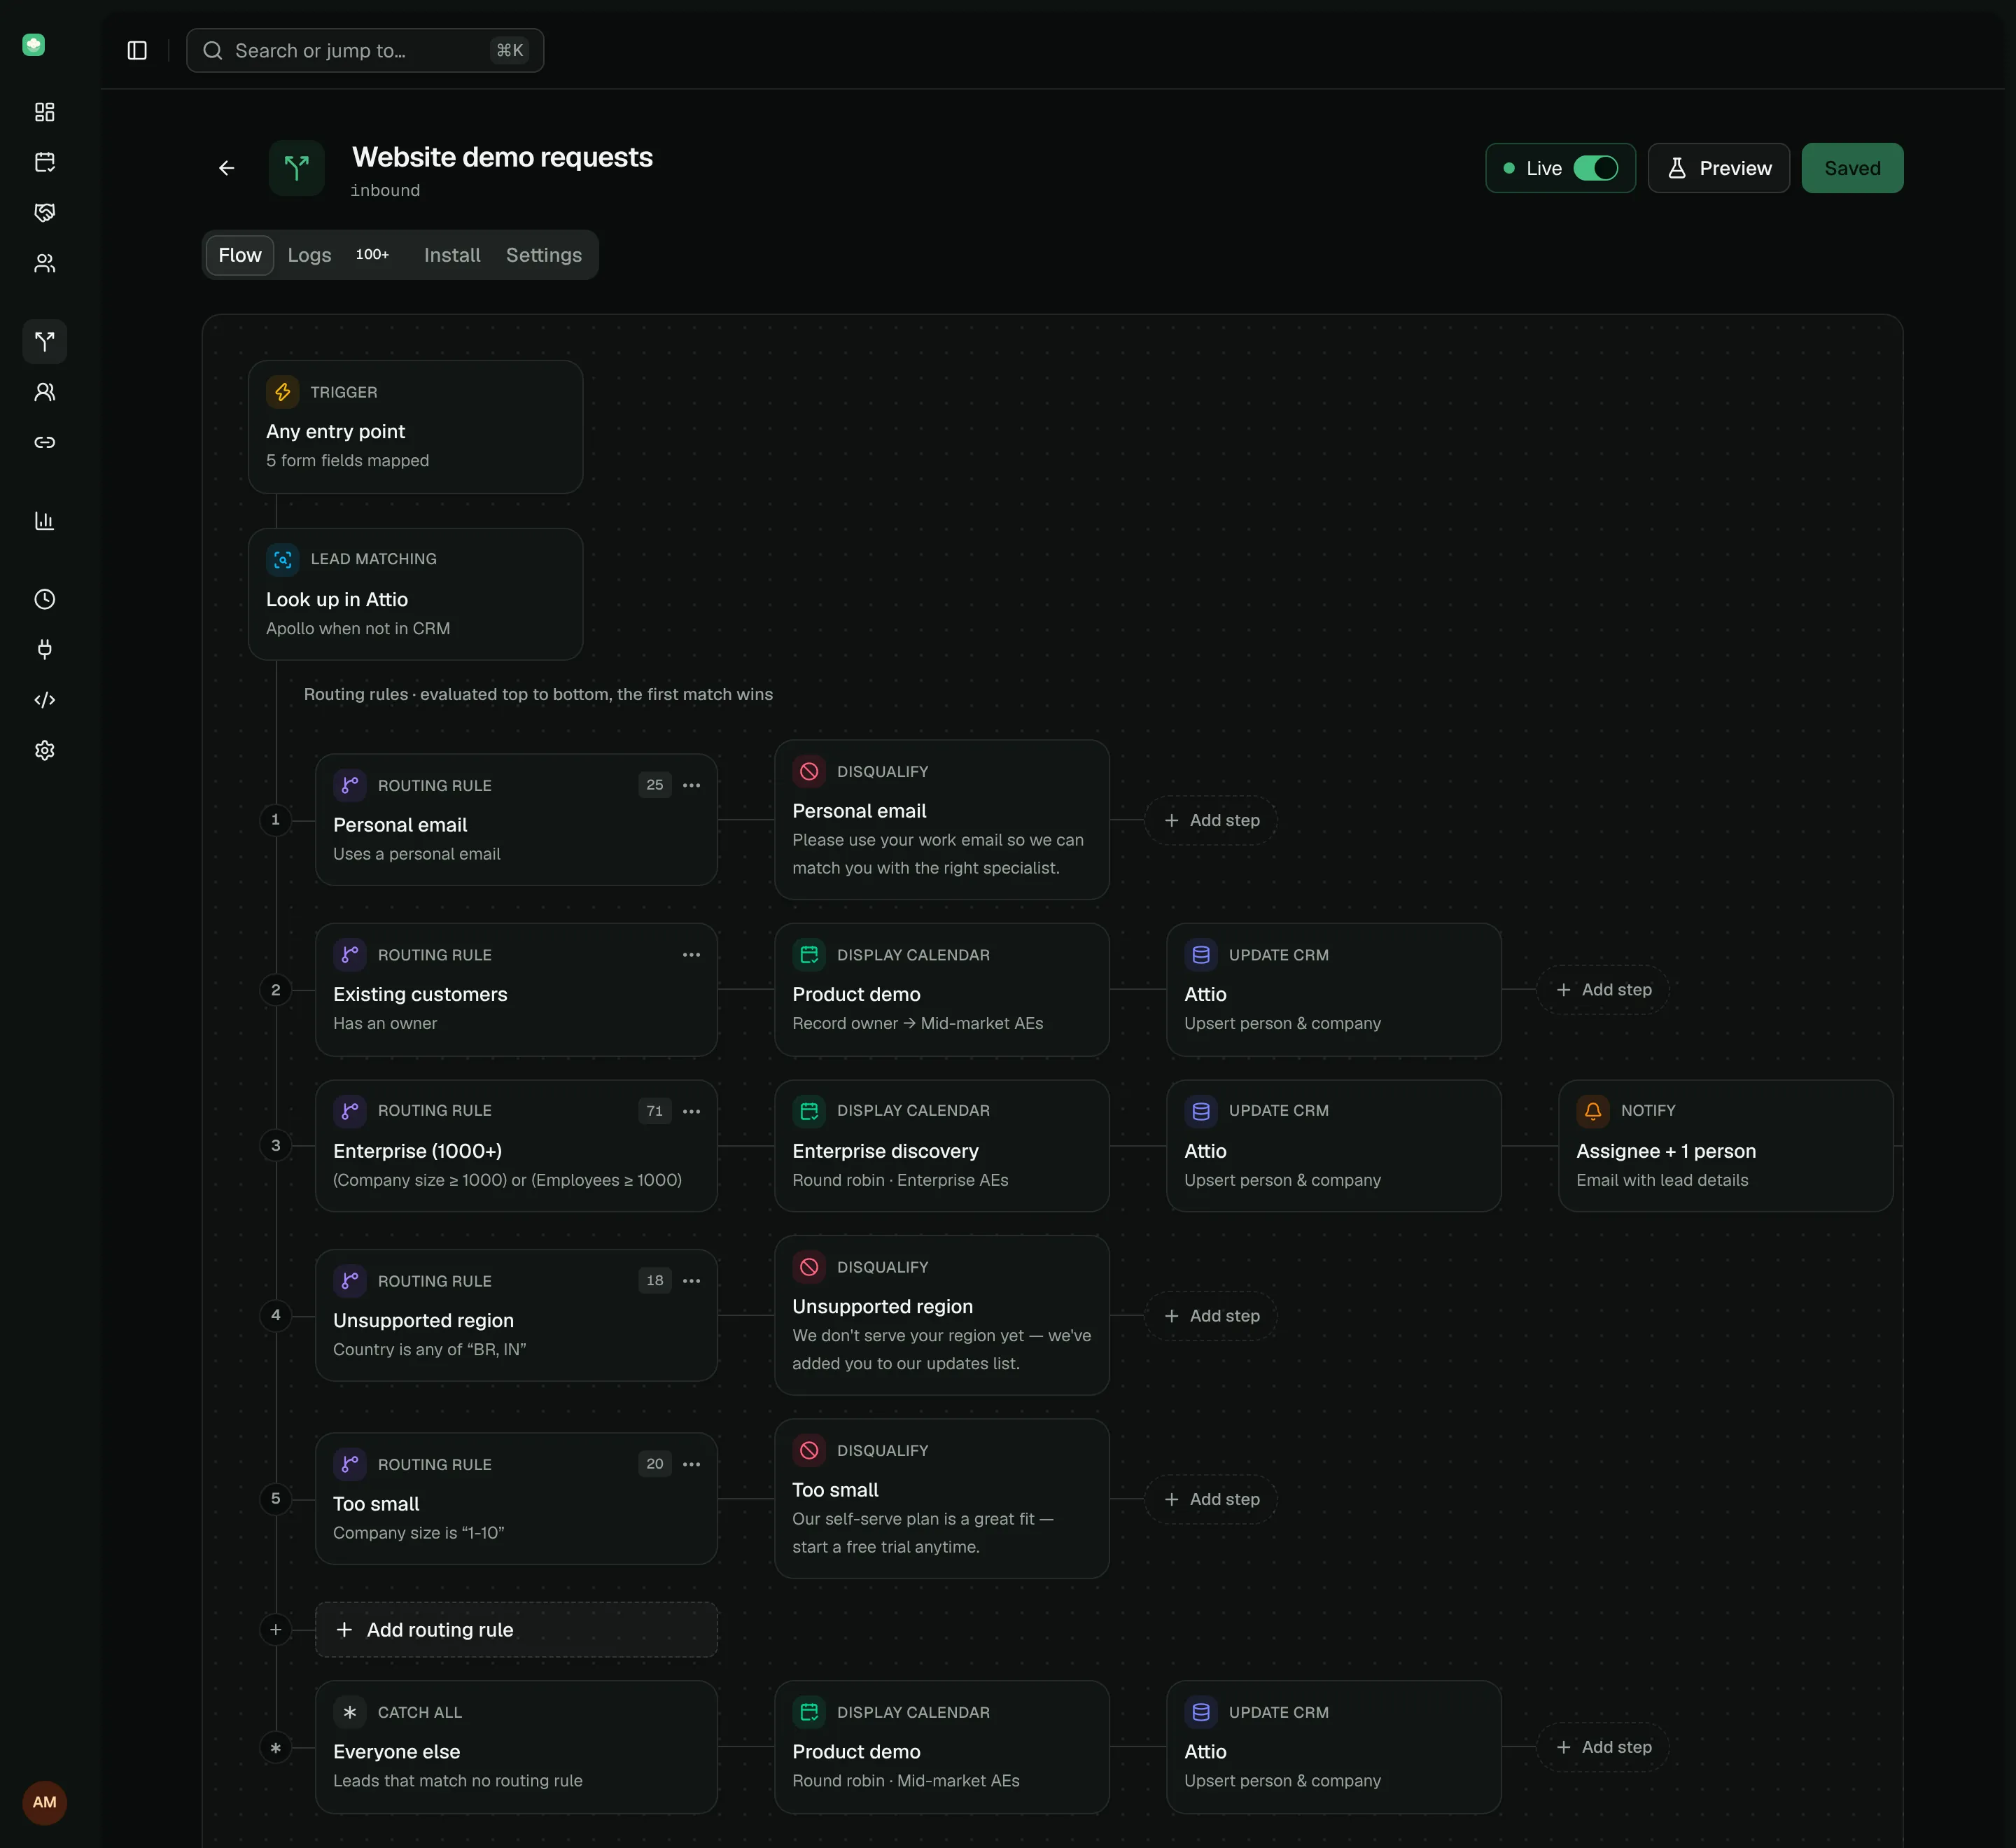Click the Search or jump to field
Viewport: 2016px width, 1848px height.
[365, 50]
